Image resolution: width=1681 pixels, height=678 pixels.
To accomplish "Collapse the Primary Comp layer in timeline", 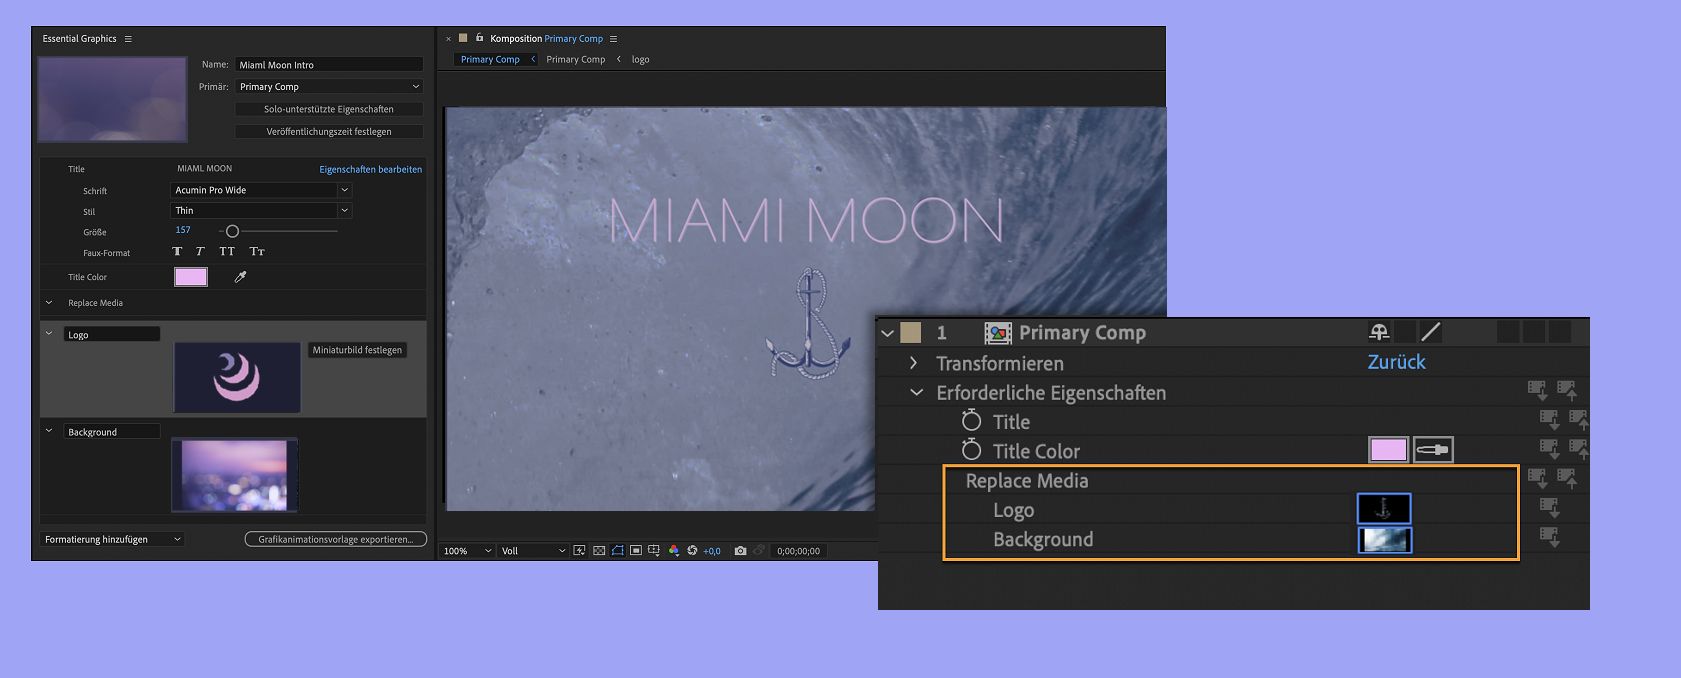I will click(887, 333).
